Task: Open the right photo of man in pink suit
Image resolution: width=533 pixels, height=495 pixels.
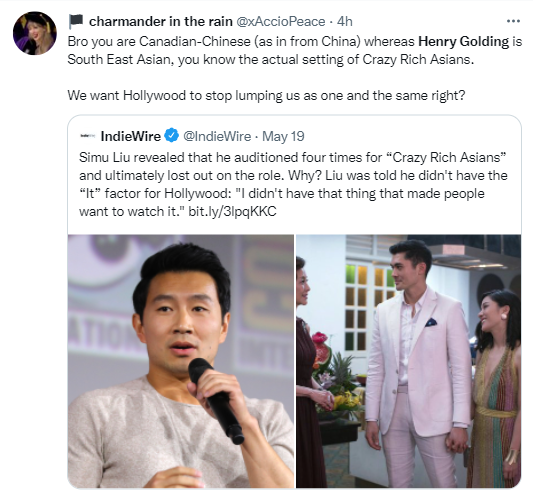Action: pos(408,361)
